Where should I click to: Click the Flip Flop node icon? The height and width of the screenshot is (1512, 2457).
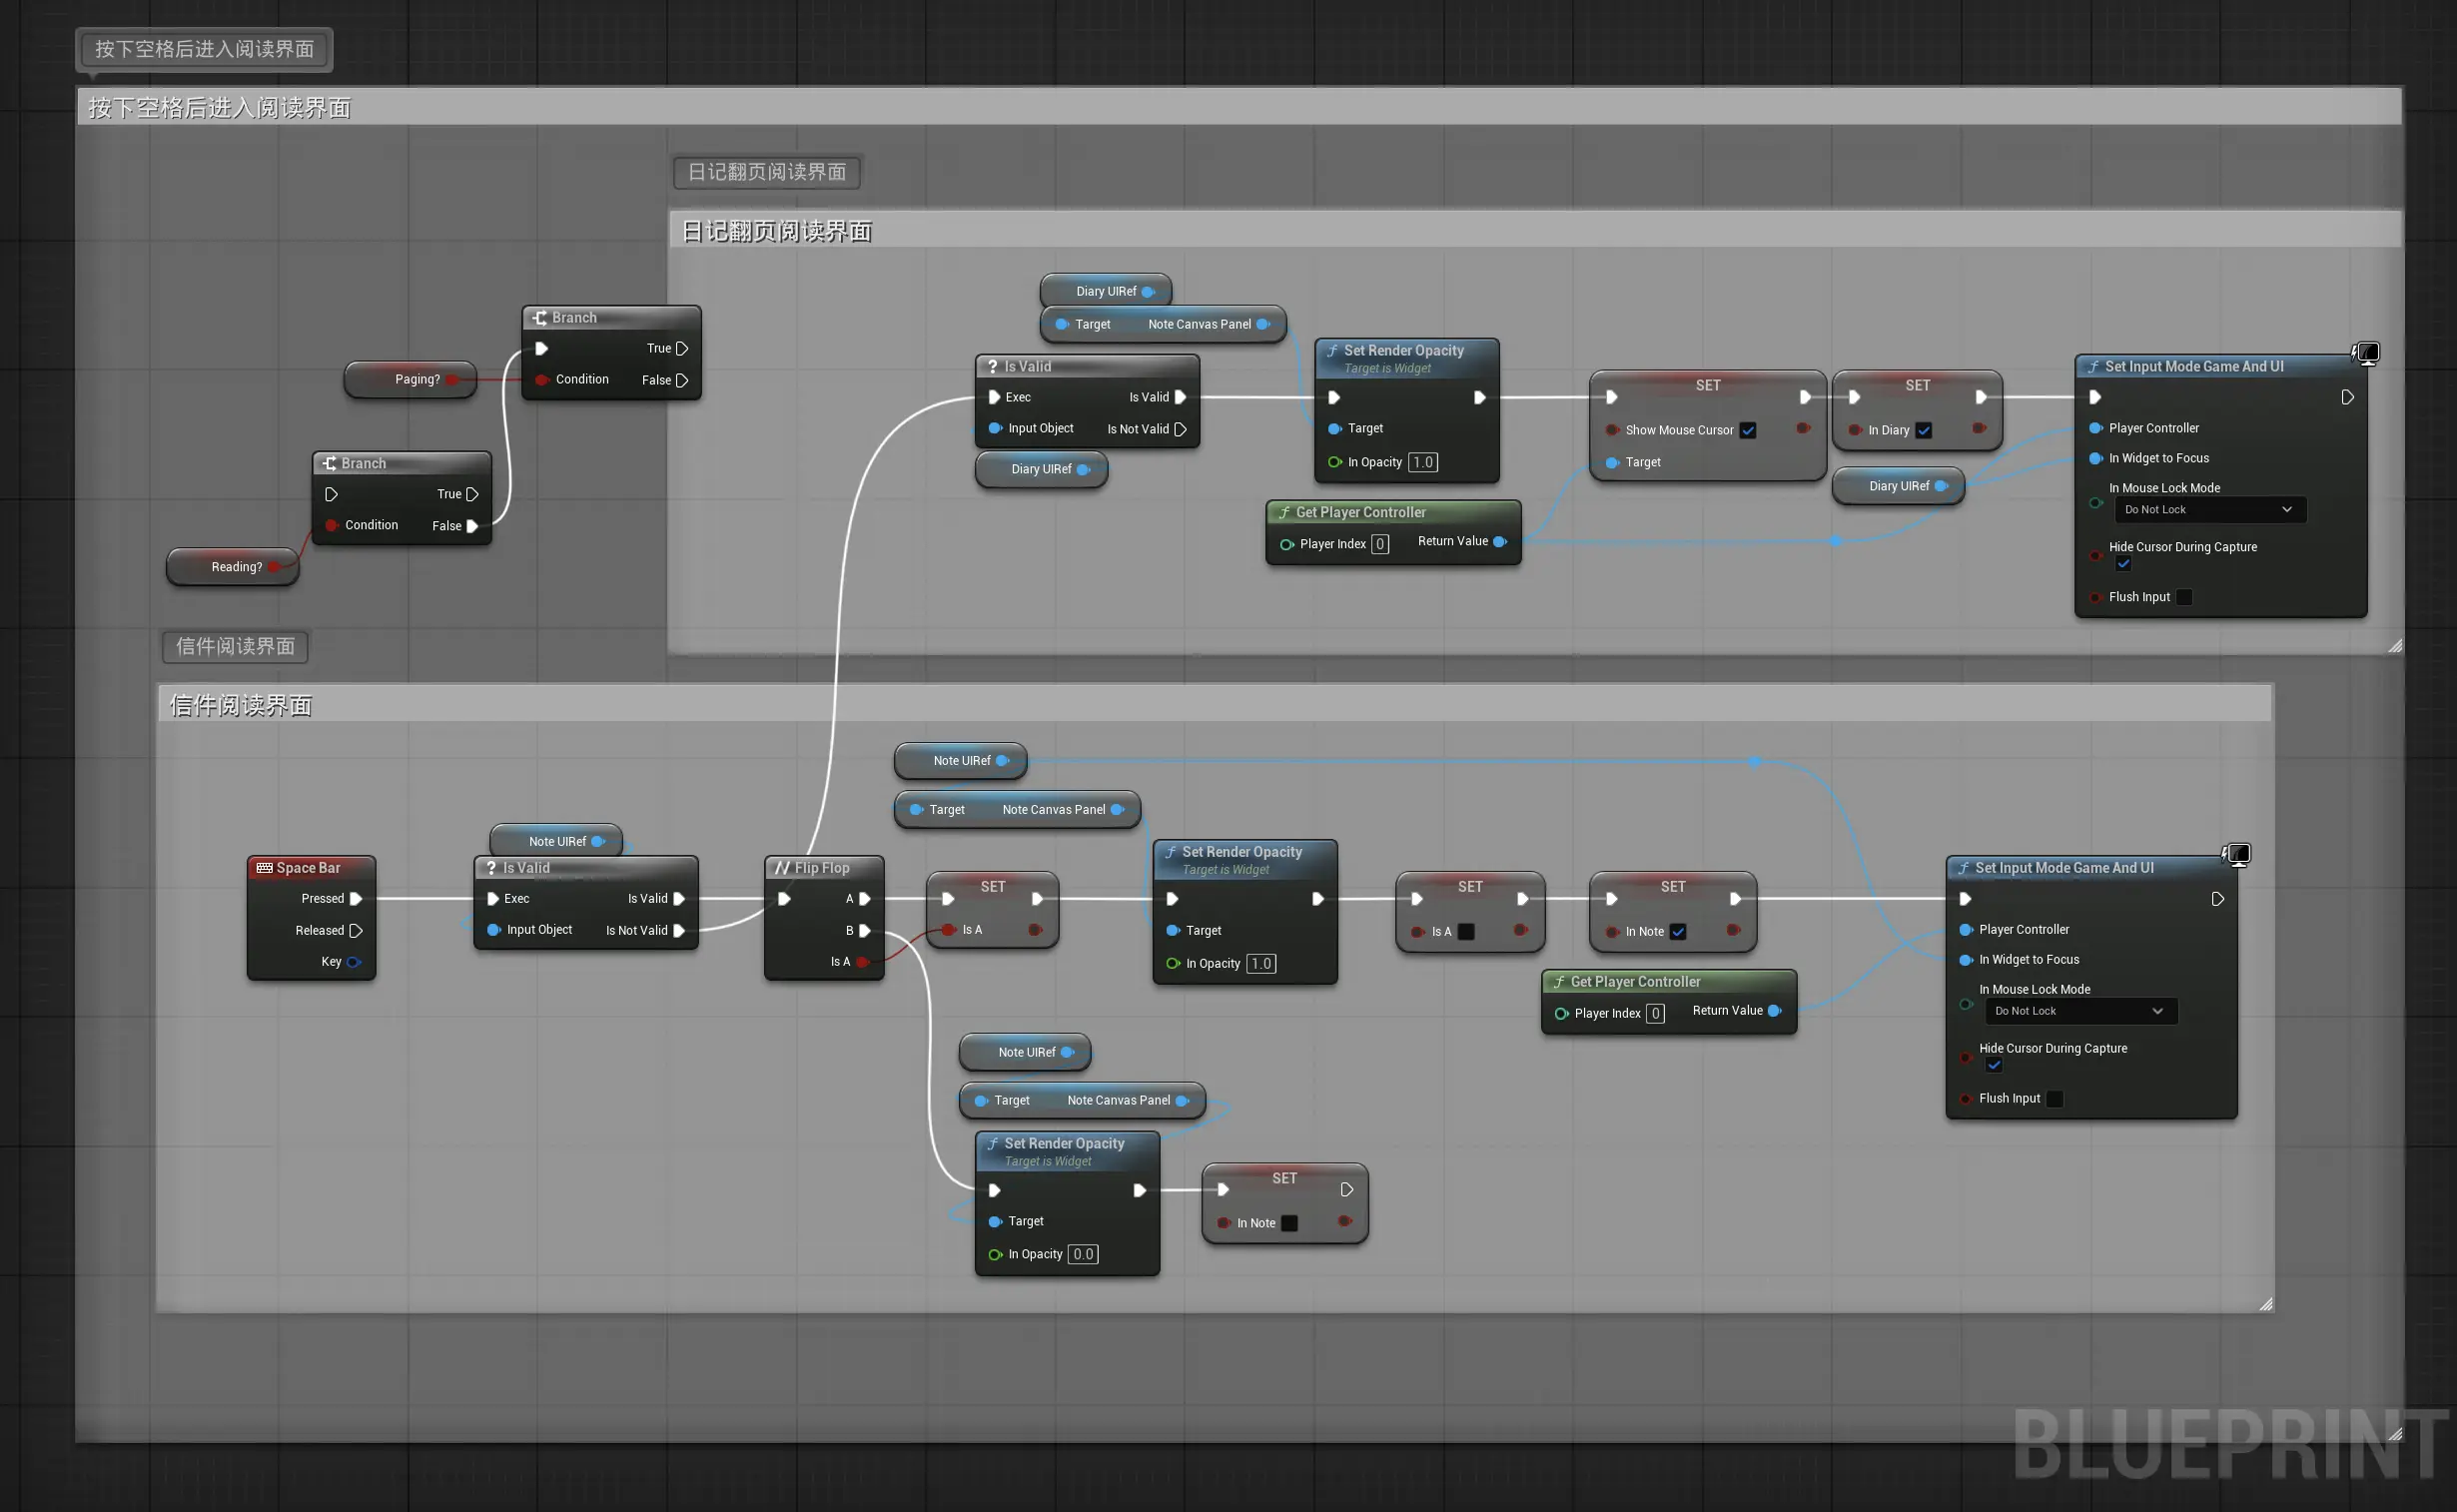782,868
